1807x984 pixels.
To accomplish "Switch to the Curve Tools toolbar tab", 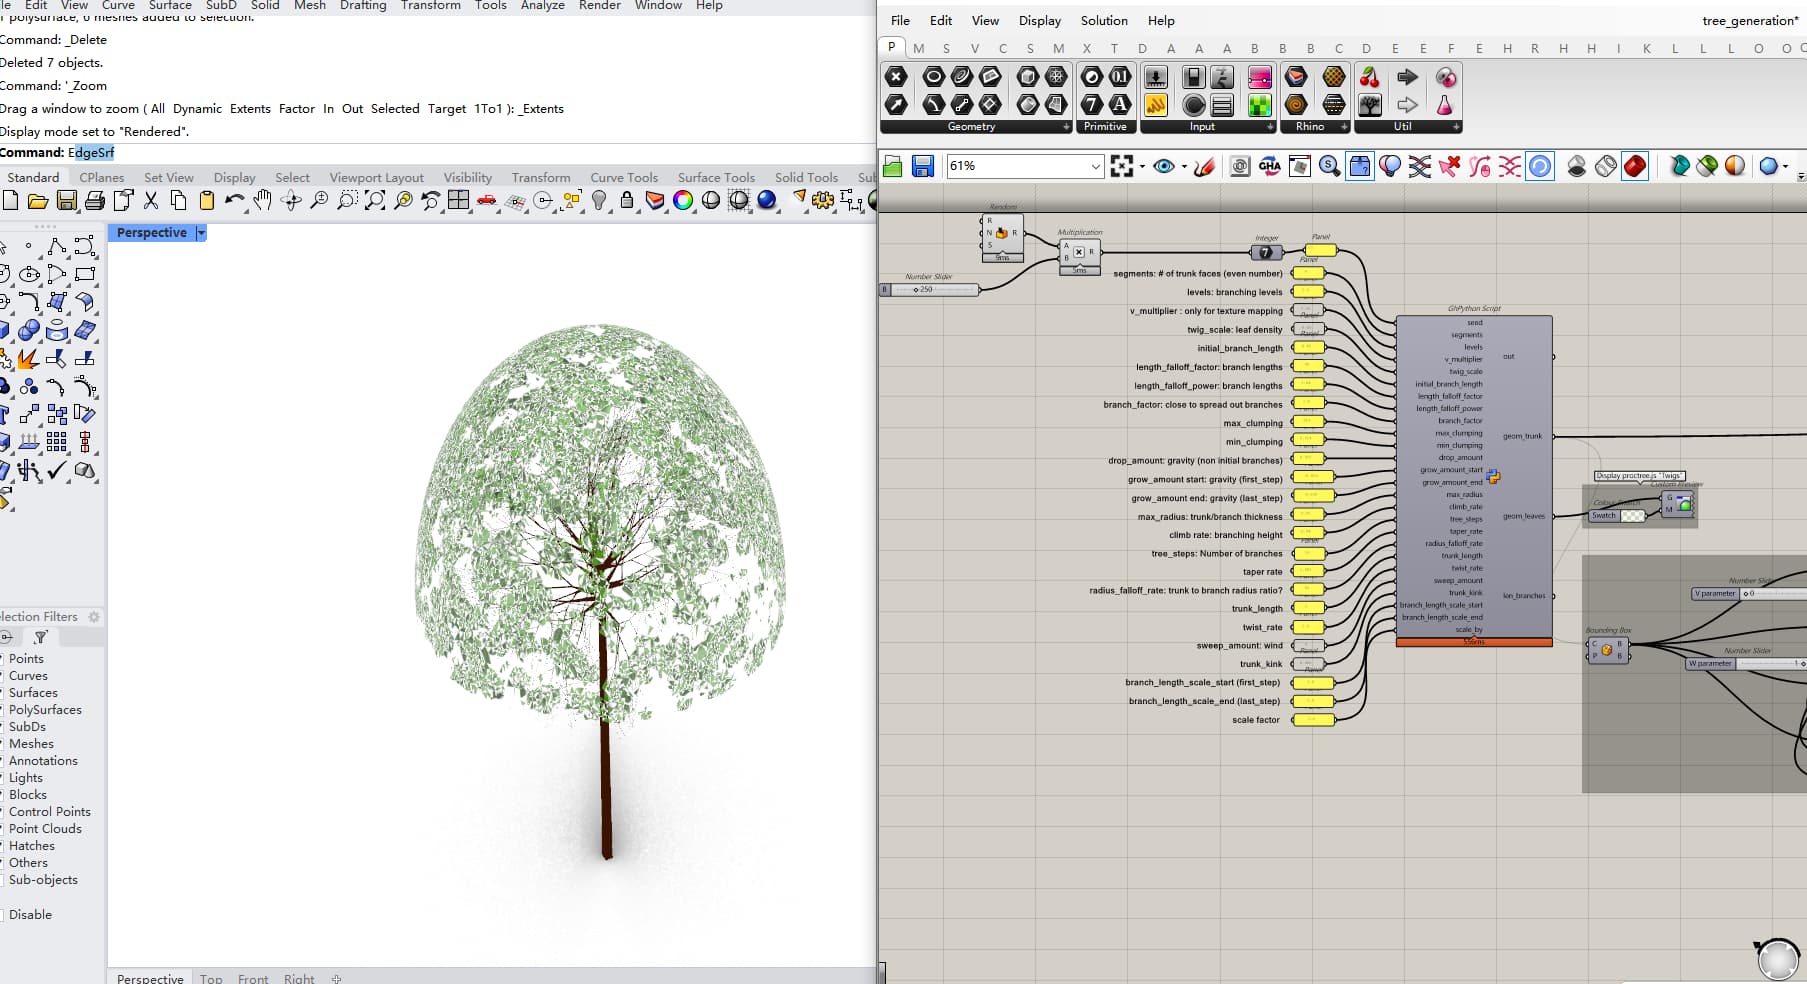I will (x=623, y=178).
